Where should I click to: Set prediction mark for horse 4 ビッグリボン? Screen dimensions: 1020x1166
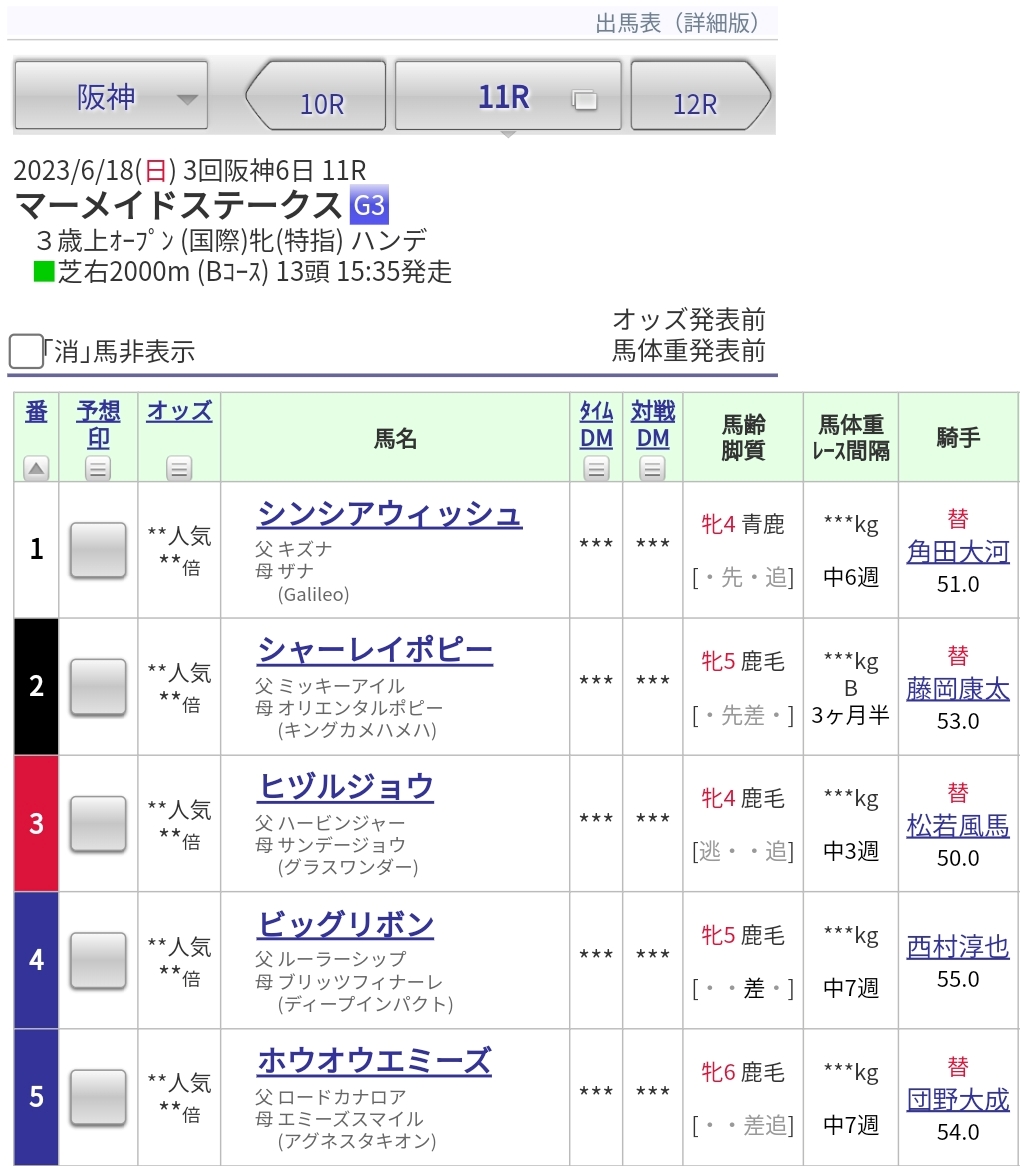(98, 961)
